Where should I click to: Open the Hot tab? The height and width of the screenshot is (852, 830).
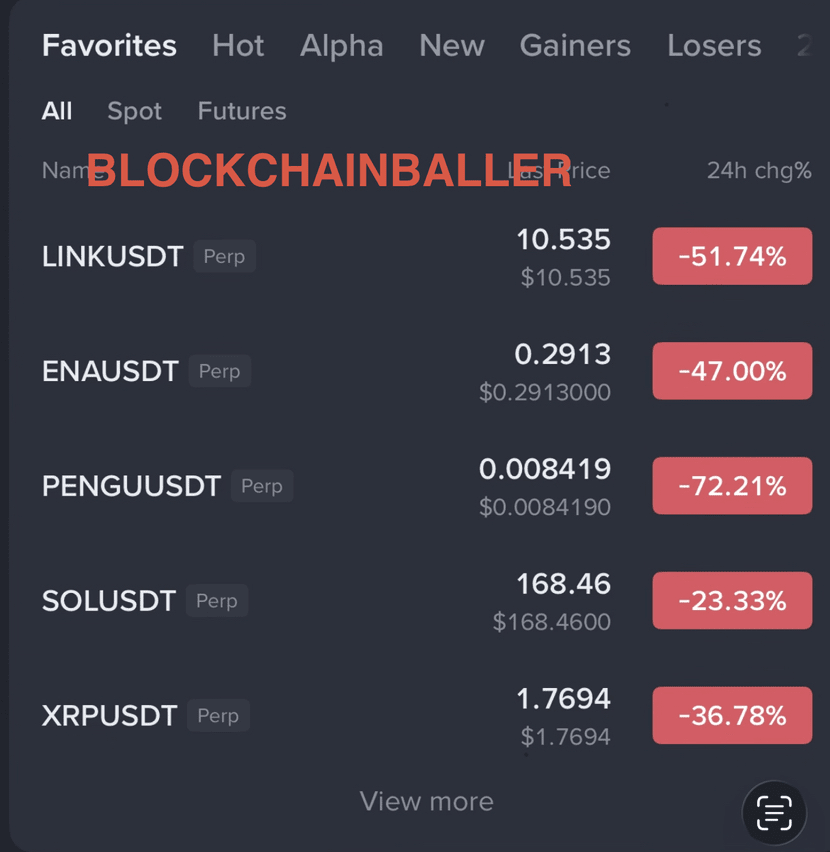[x=238, y=46]
